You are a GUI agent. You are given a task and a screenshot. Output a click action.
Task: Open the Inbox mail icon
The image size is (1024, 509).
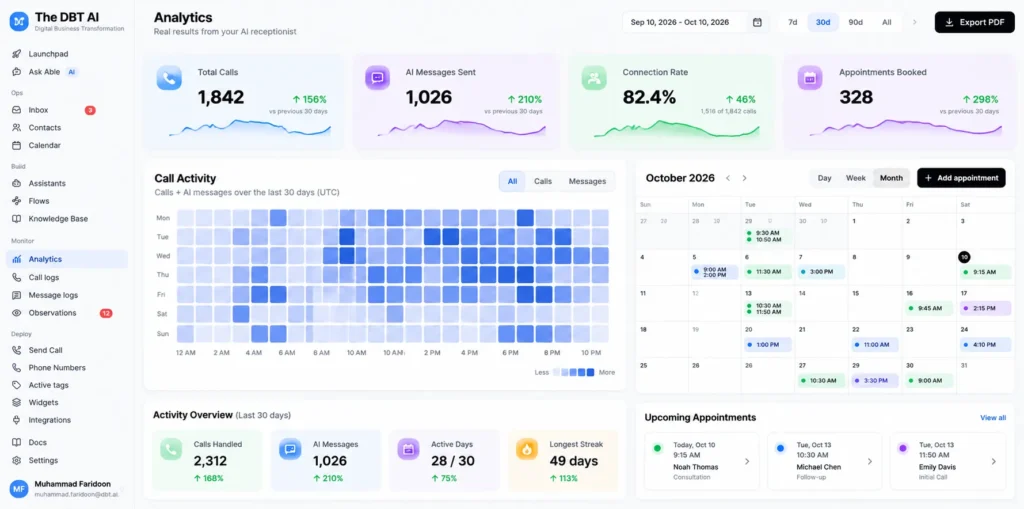coord(17,110)
